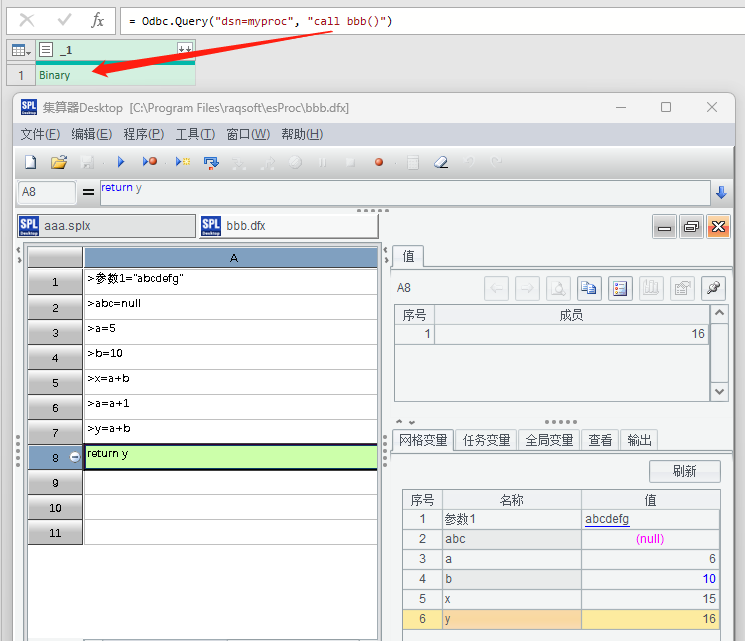Viewport: 745px width, 641px height.
Task: Collapse cell A8 using the minus toggle
Action: (75, 456)
